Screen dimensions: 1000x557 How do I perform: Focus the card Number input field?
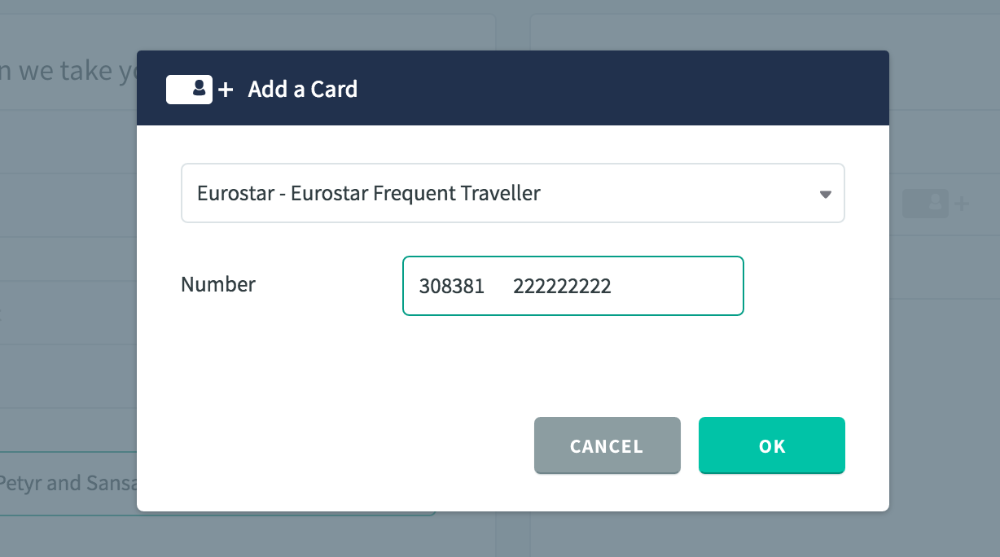point(680,286)
